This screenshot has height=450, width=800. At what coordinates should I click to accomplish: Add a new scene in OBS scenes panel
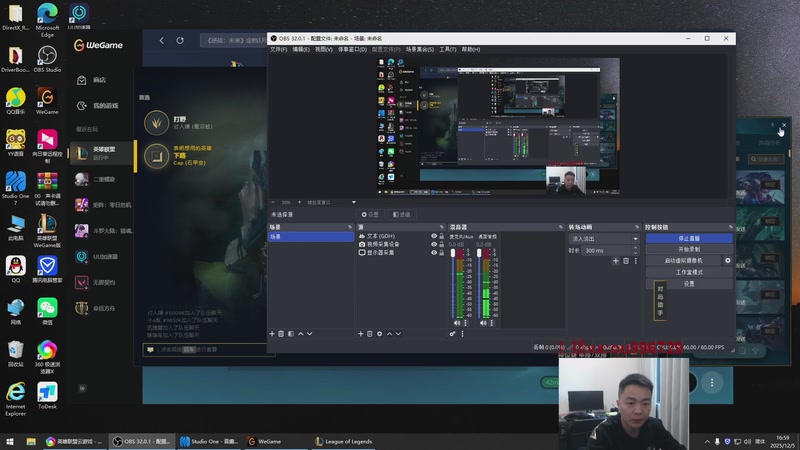point(272,334)
